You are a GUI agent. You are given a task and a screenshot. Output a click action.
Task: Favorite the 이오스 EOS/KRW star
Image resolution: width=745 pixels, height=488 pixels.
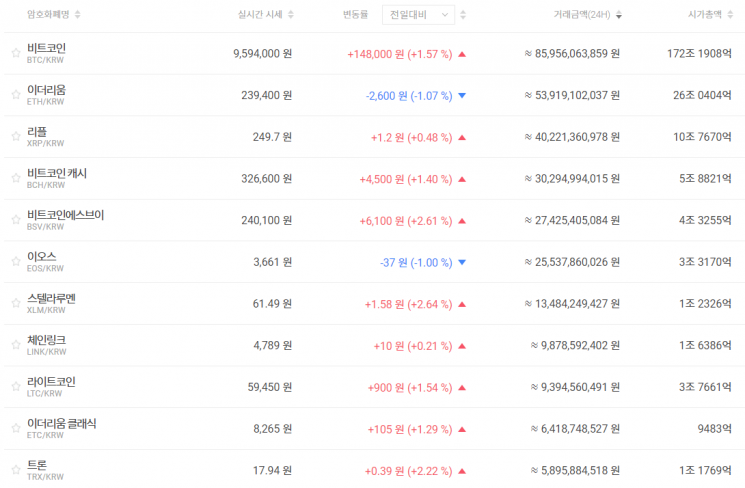tap(16, 261)
